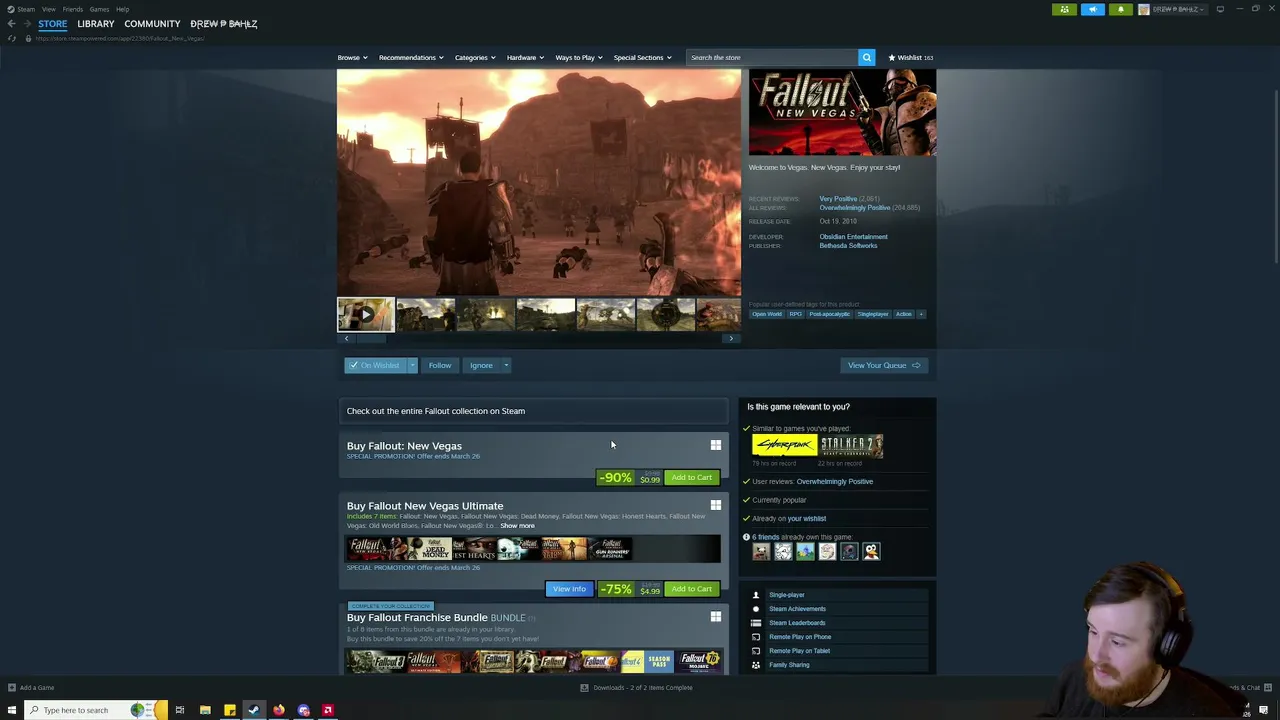Open the green friends activity icon

click(x=1064, y=9)
